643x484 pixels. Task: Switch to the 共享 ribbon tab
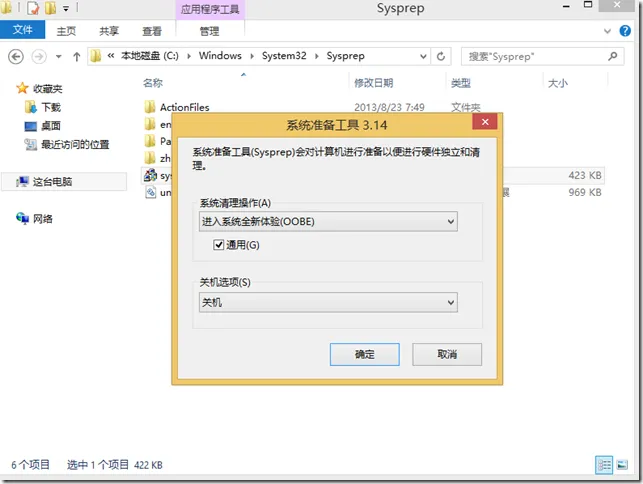pyautogui.click(x=109, y=31)
